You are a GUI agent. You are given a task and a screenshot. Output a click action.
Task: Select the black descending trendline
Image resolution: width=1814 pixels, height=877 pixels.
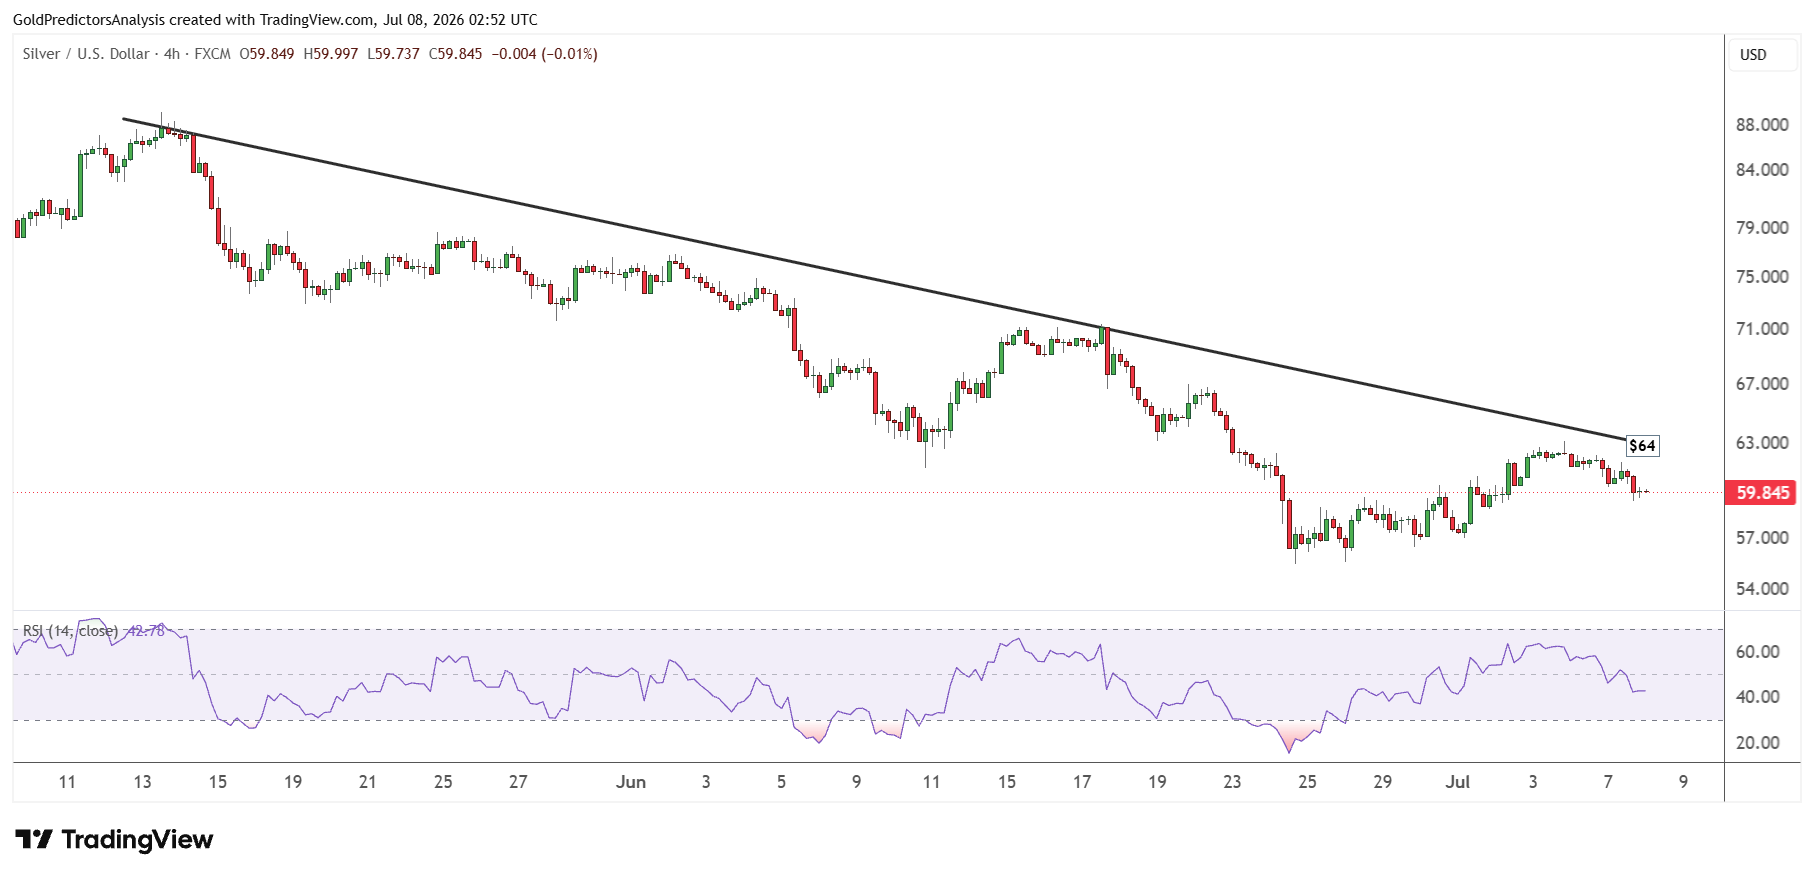point(875,279)
